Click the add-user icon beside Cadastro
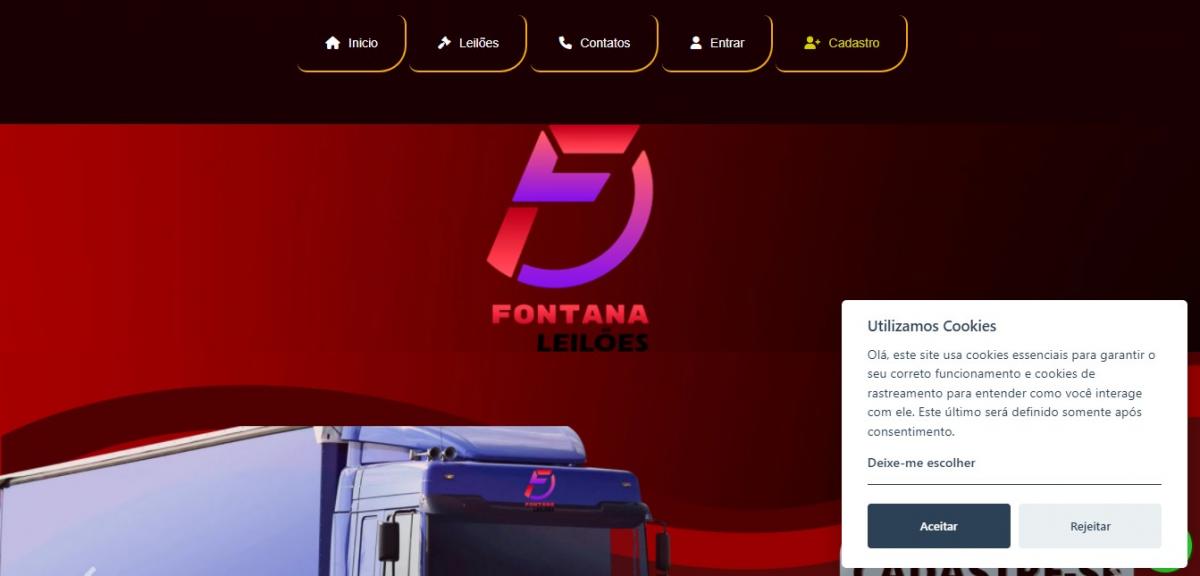Viewport: 1200px width, 576px height. pyautogui.click(x=812, y=43)
